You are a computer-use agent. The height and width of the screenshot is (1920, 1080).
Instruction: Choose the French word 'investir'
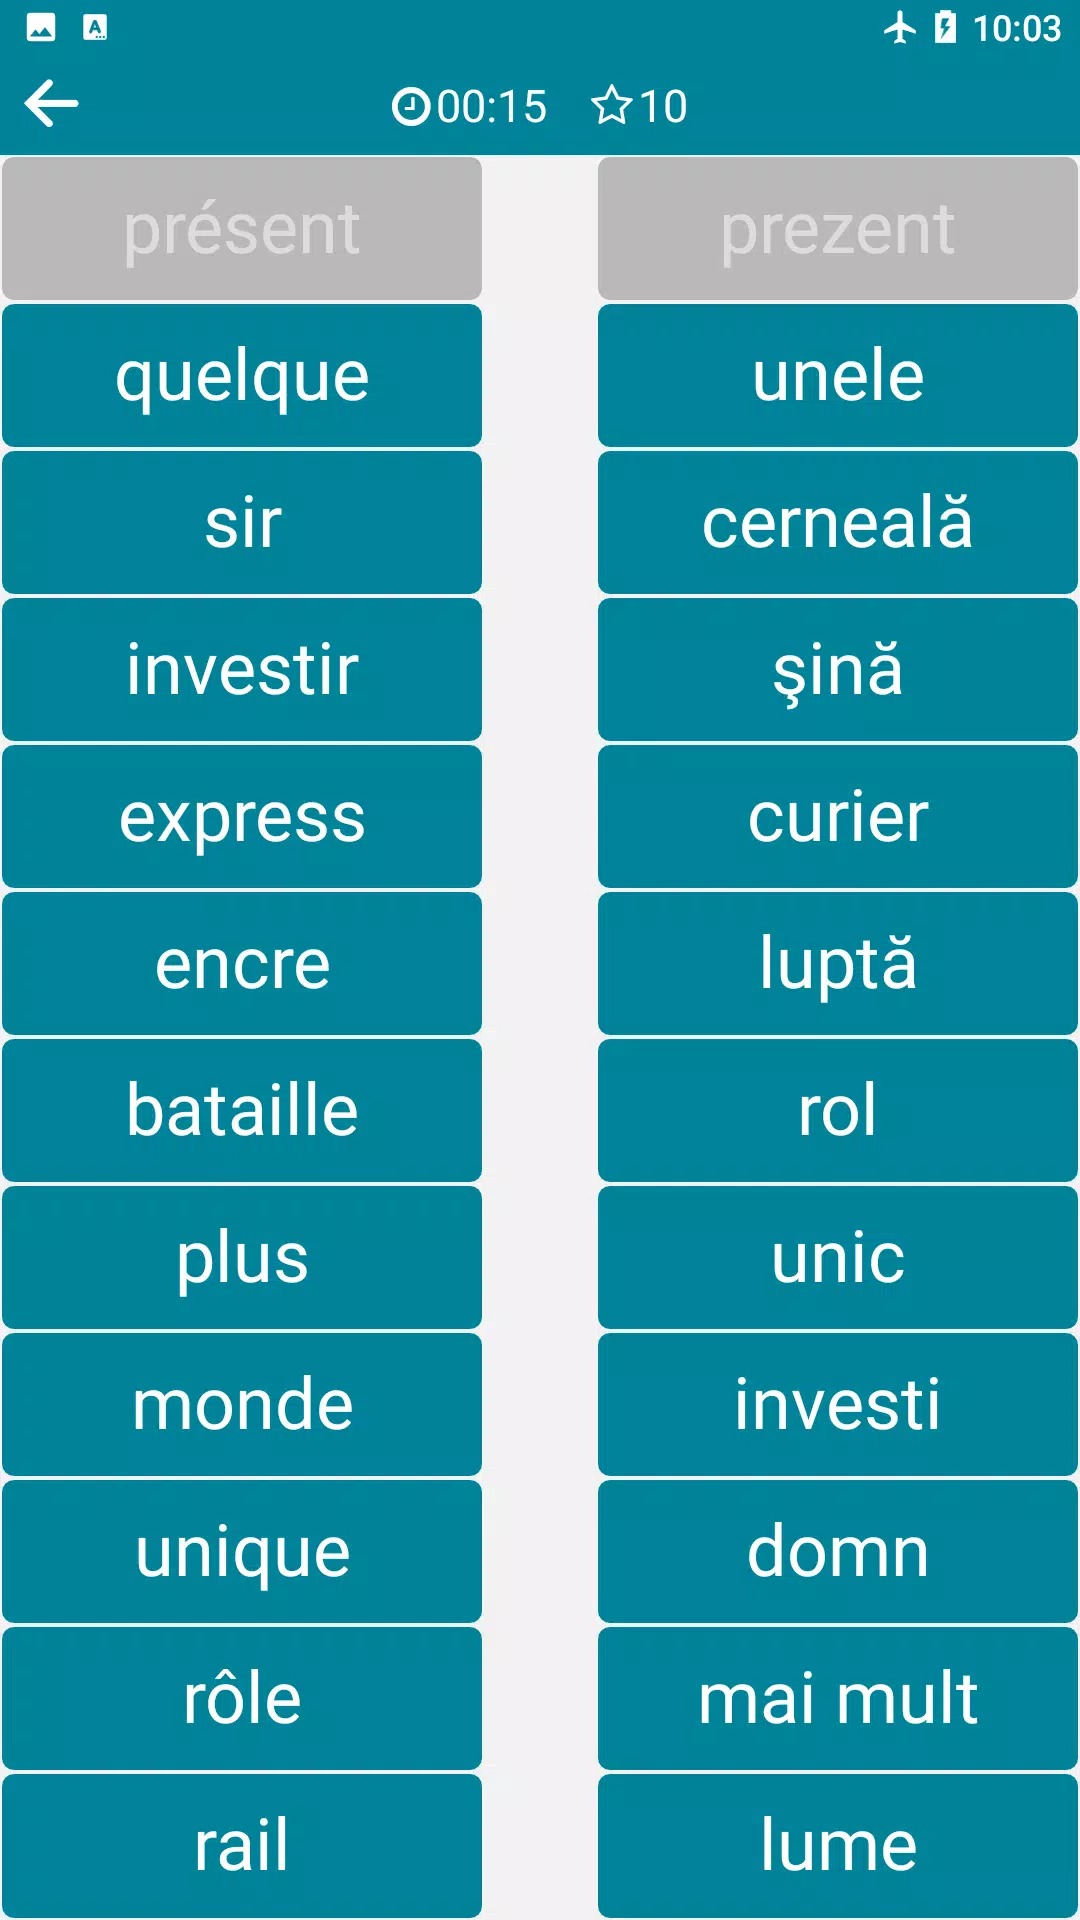242,670
